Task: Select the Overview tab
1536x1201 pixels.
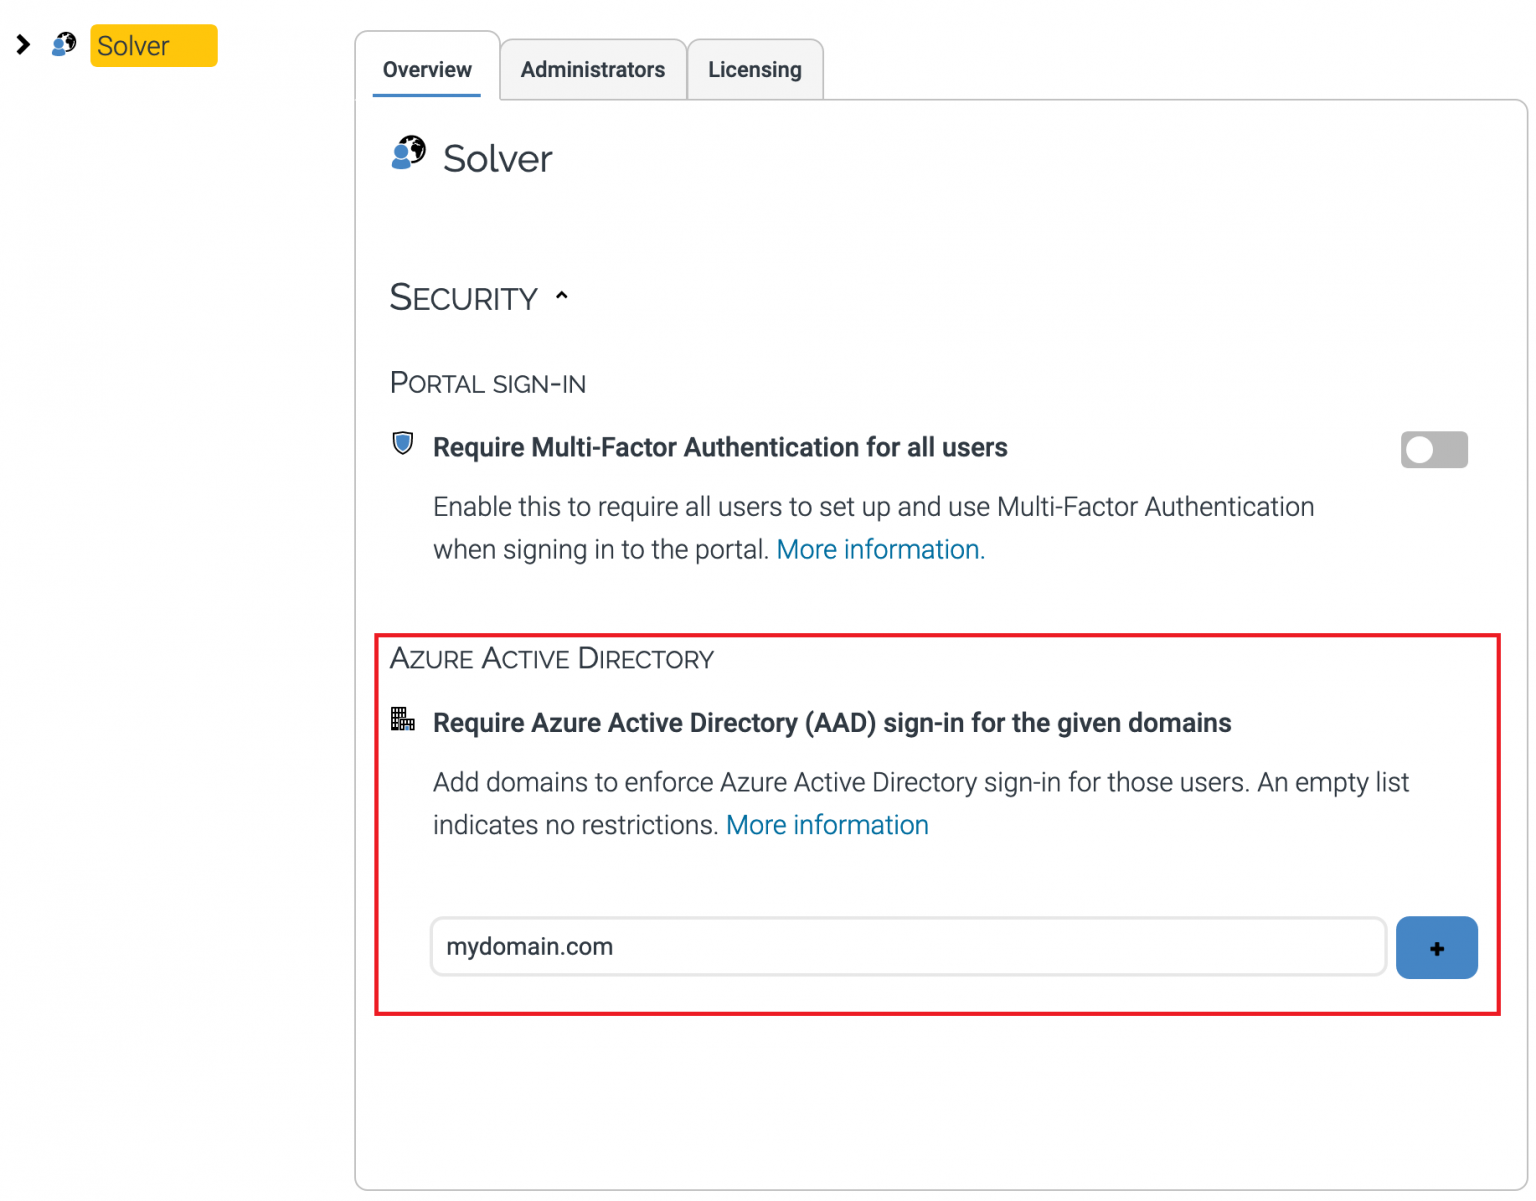Action: (427, 69)
